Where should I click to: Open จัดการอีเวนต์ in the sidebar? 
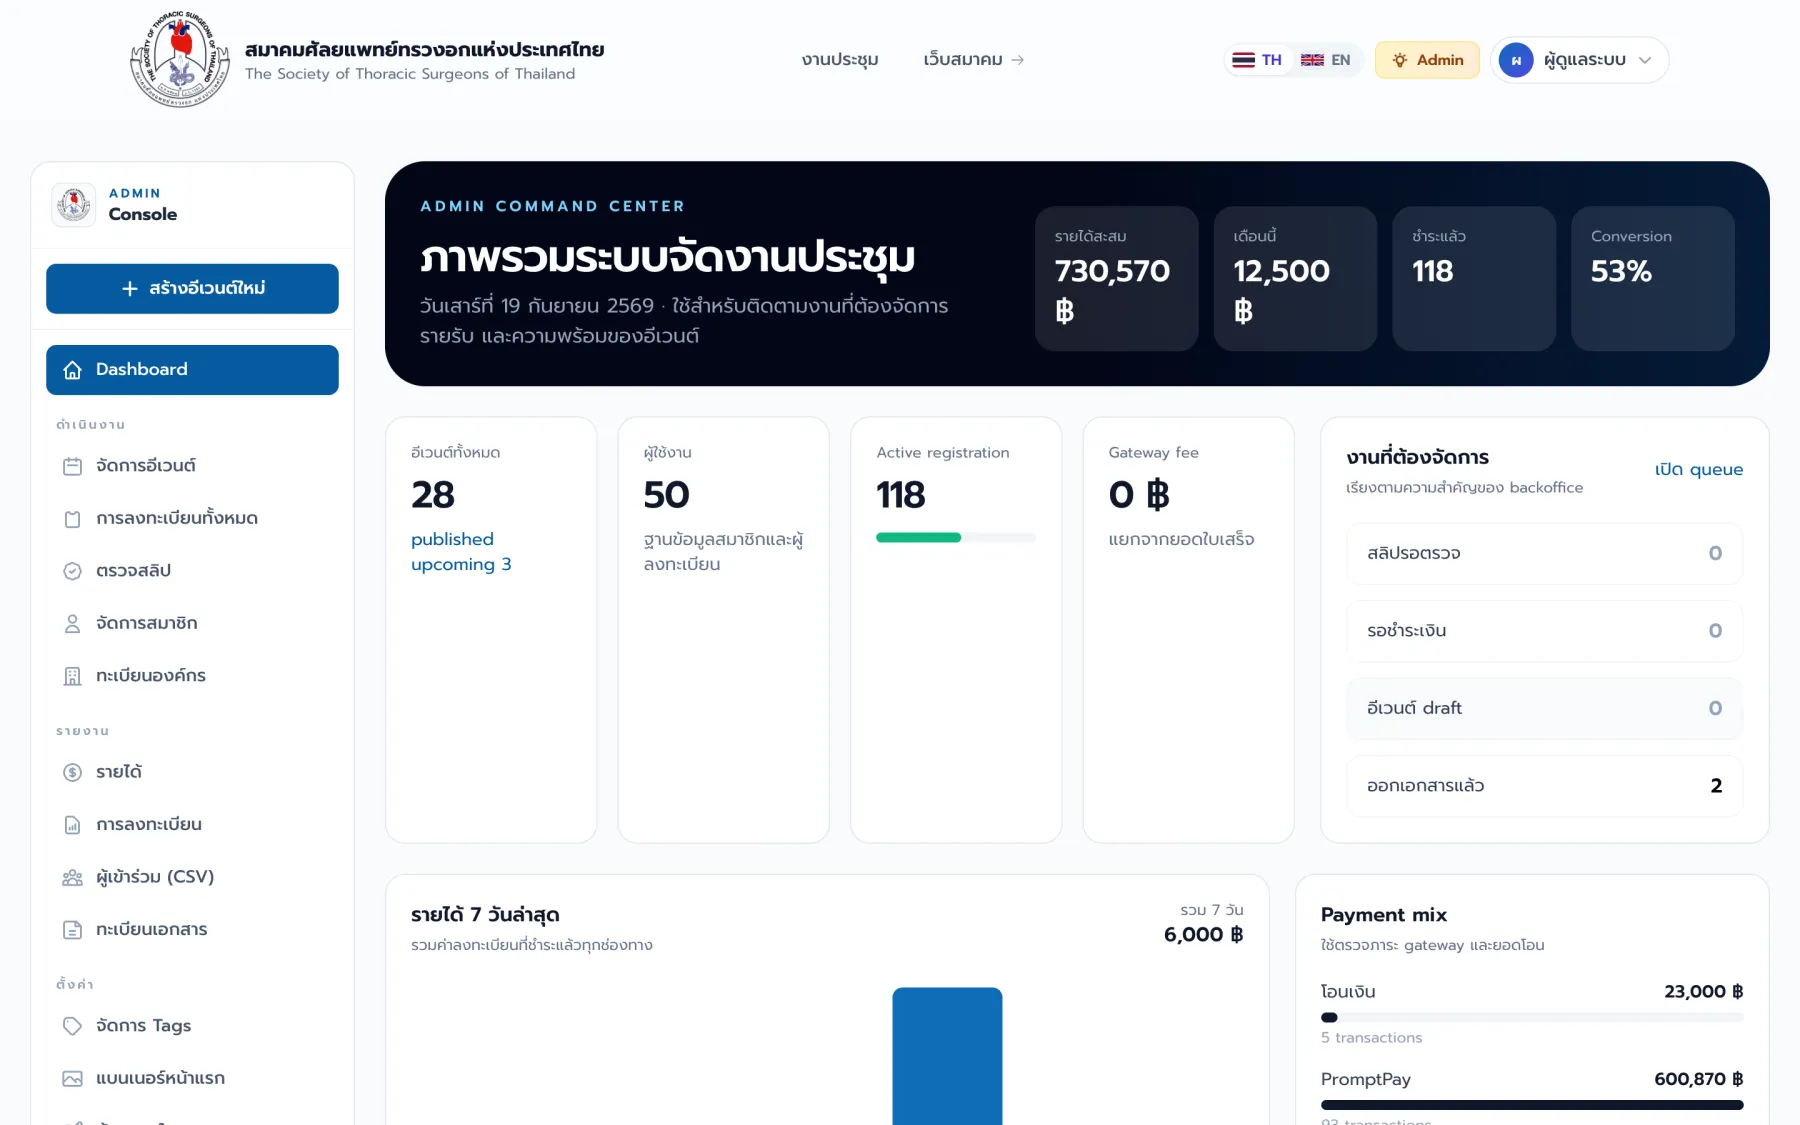[x=192, y=466]
